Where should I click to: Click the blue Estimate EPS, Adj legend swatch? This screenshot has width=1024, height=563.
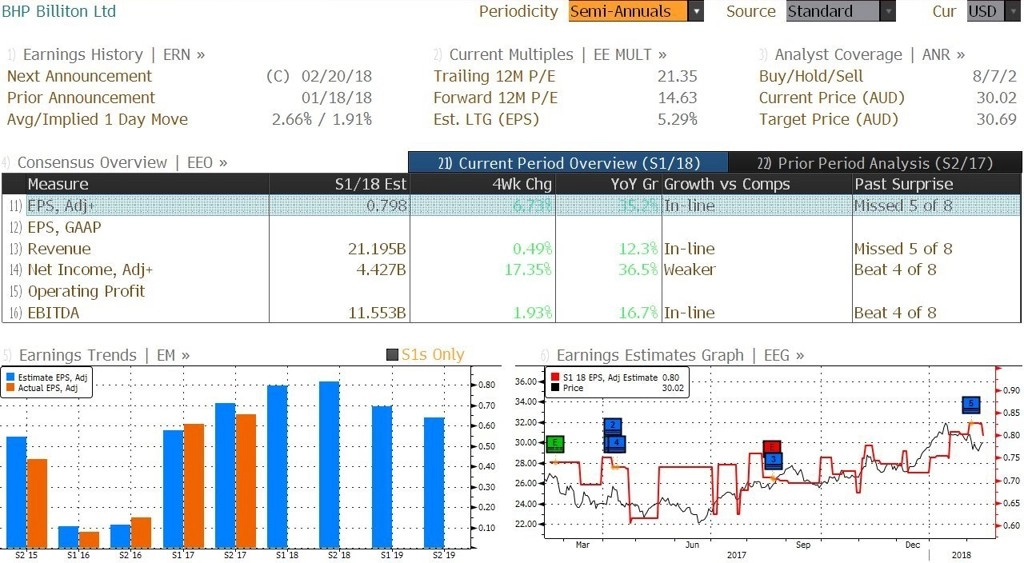[x=10, y=378]
